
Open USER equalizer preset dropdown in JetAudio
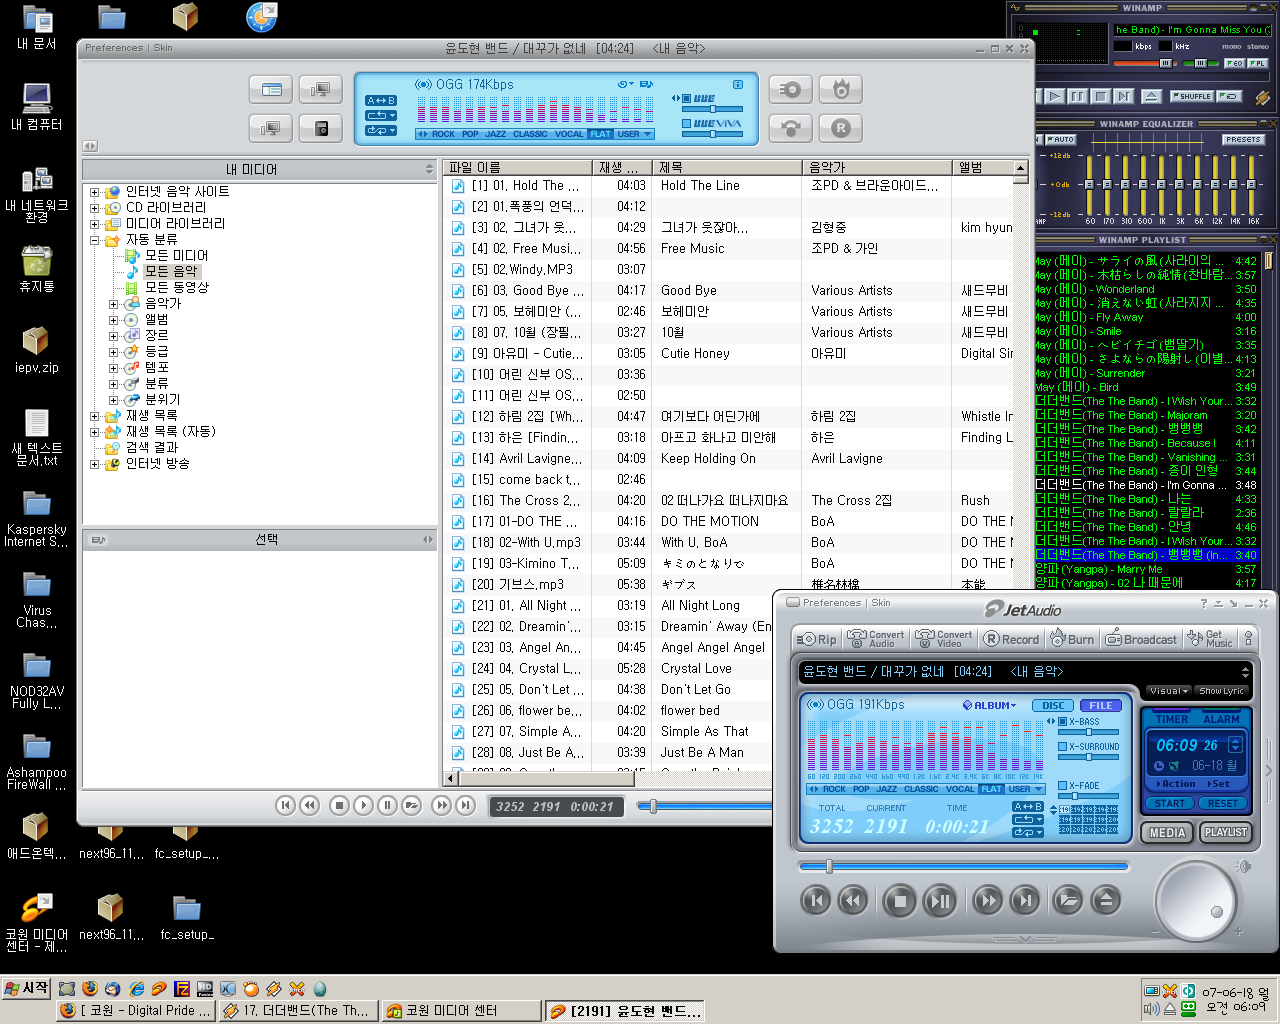click(1024, 789)
